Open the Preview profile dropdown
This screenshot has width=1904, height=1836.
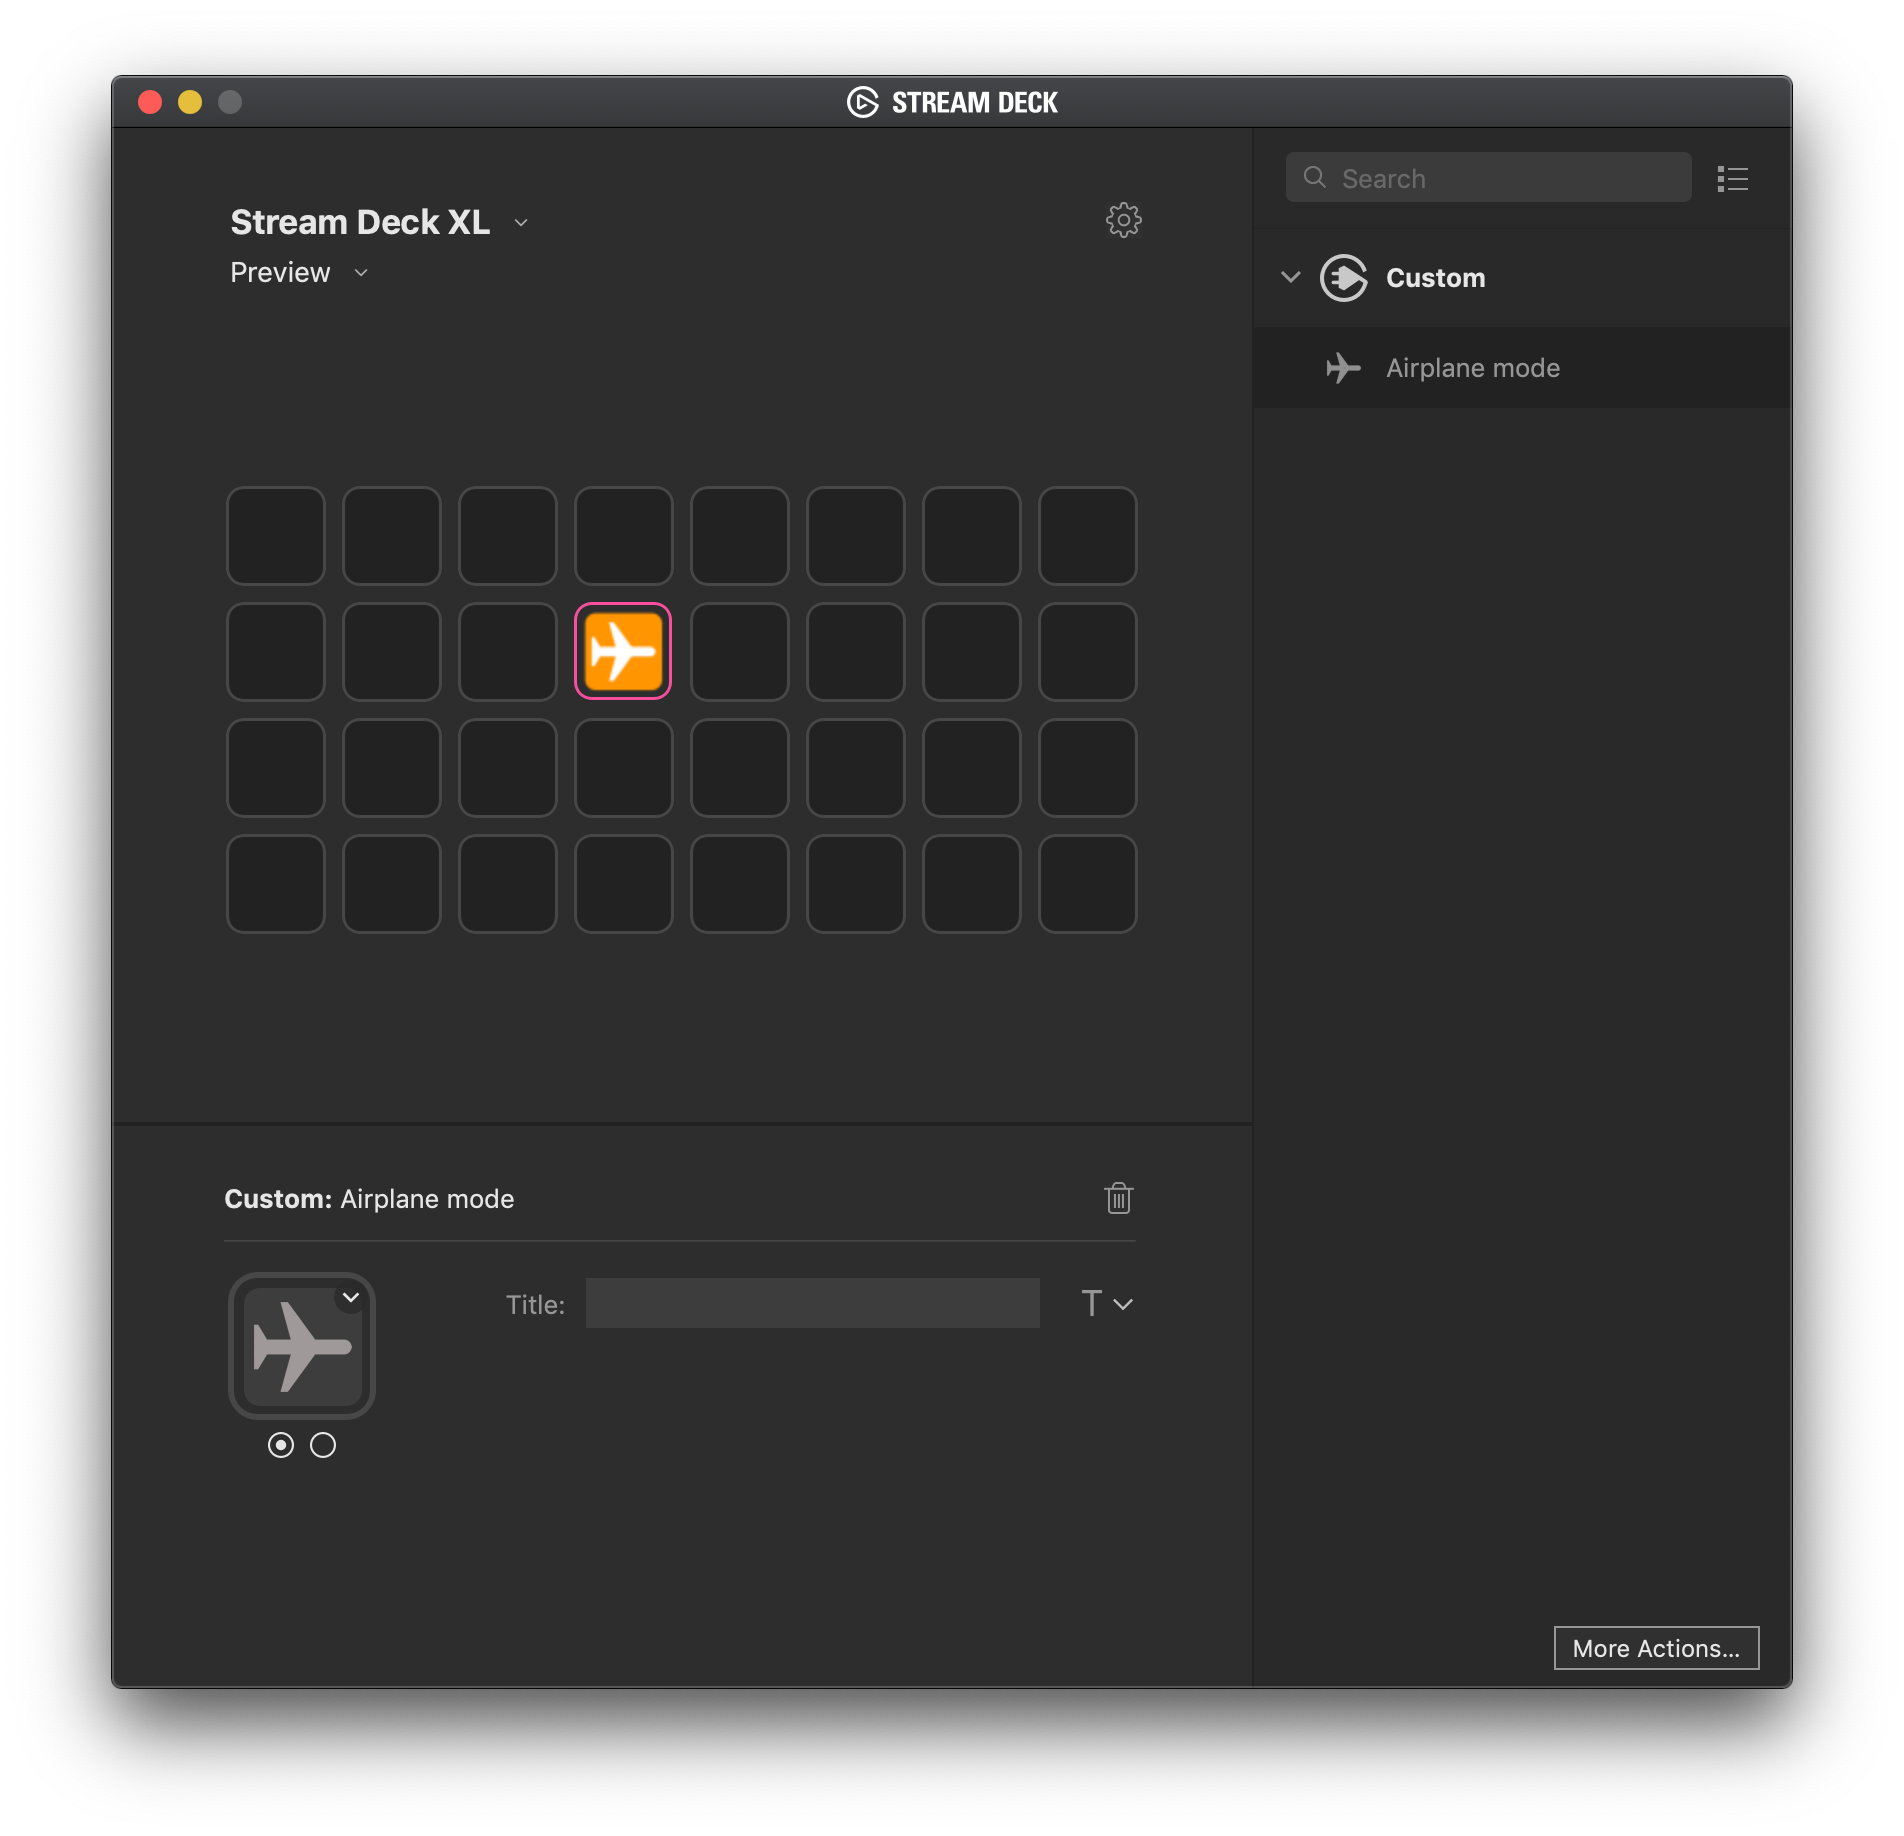tap(361, 272)
